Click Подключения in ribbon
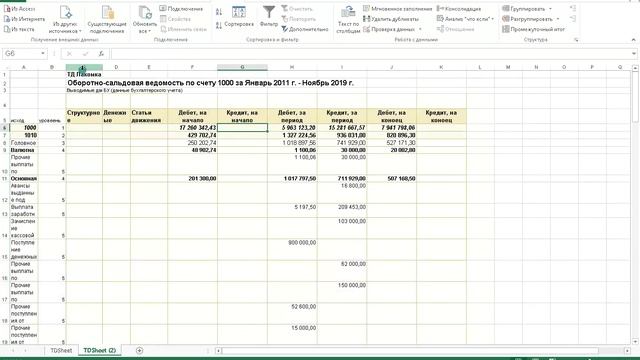The image size is (640, 360). point(181,9)
